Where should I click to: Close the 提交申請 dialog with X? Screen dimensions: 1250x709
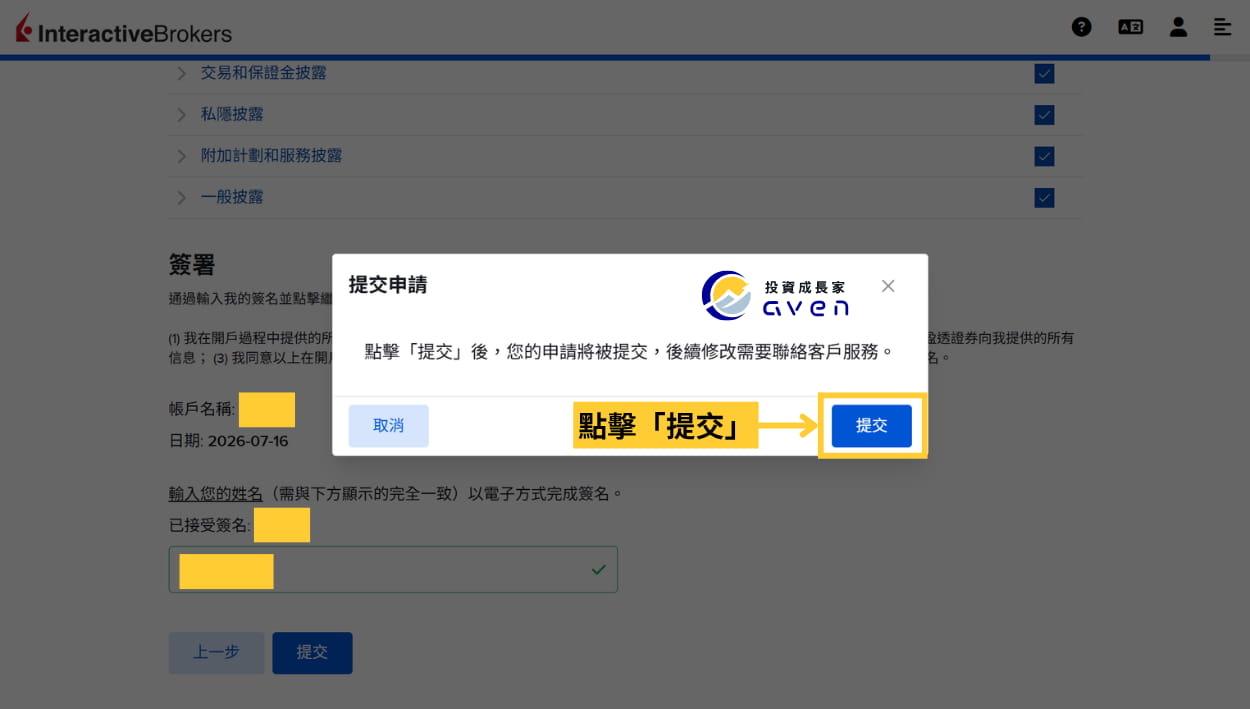click(888, 286)
